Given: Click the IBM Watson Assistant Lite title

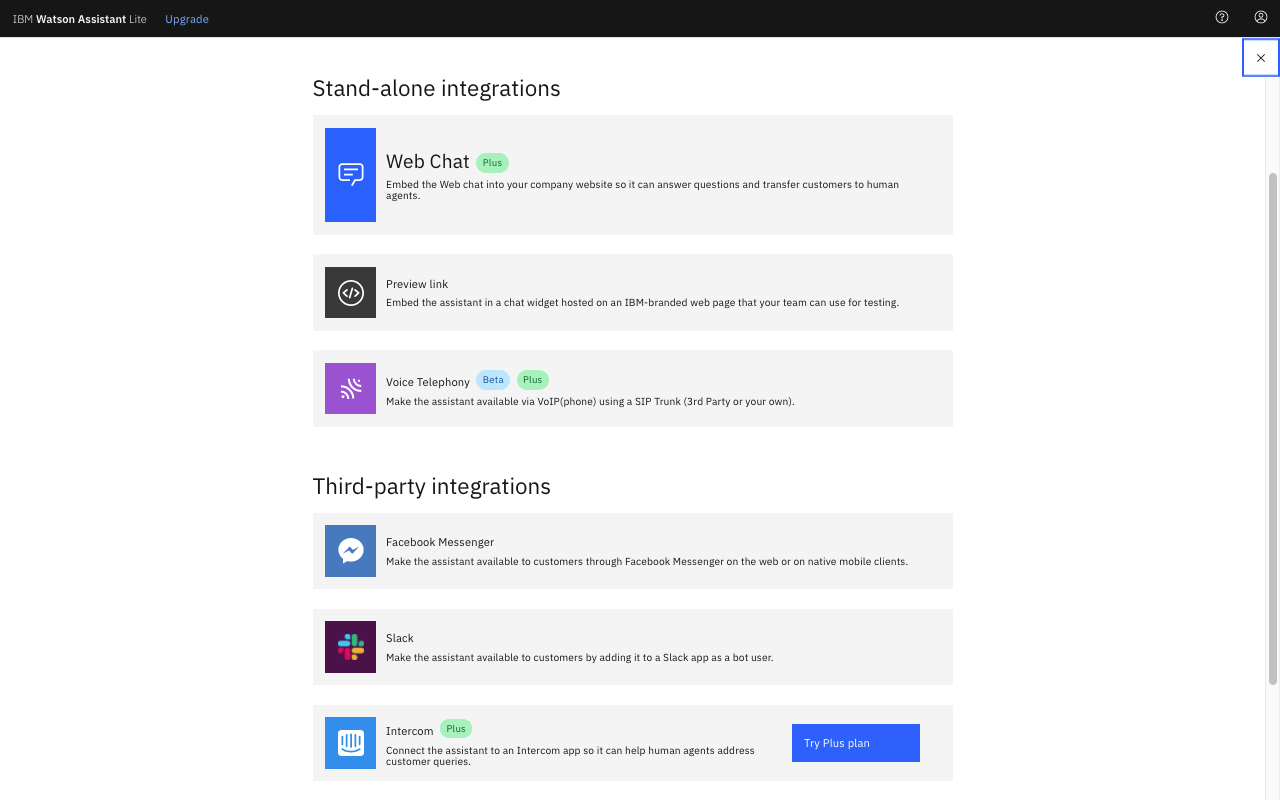Looking at the screenshot, I should point(80,19).
